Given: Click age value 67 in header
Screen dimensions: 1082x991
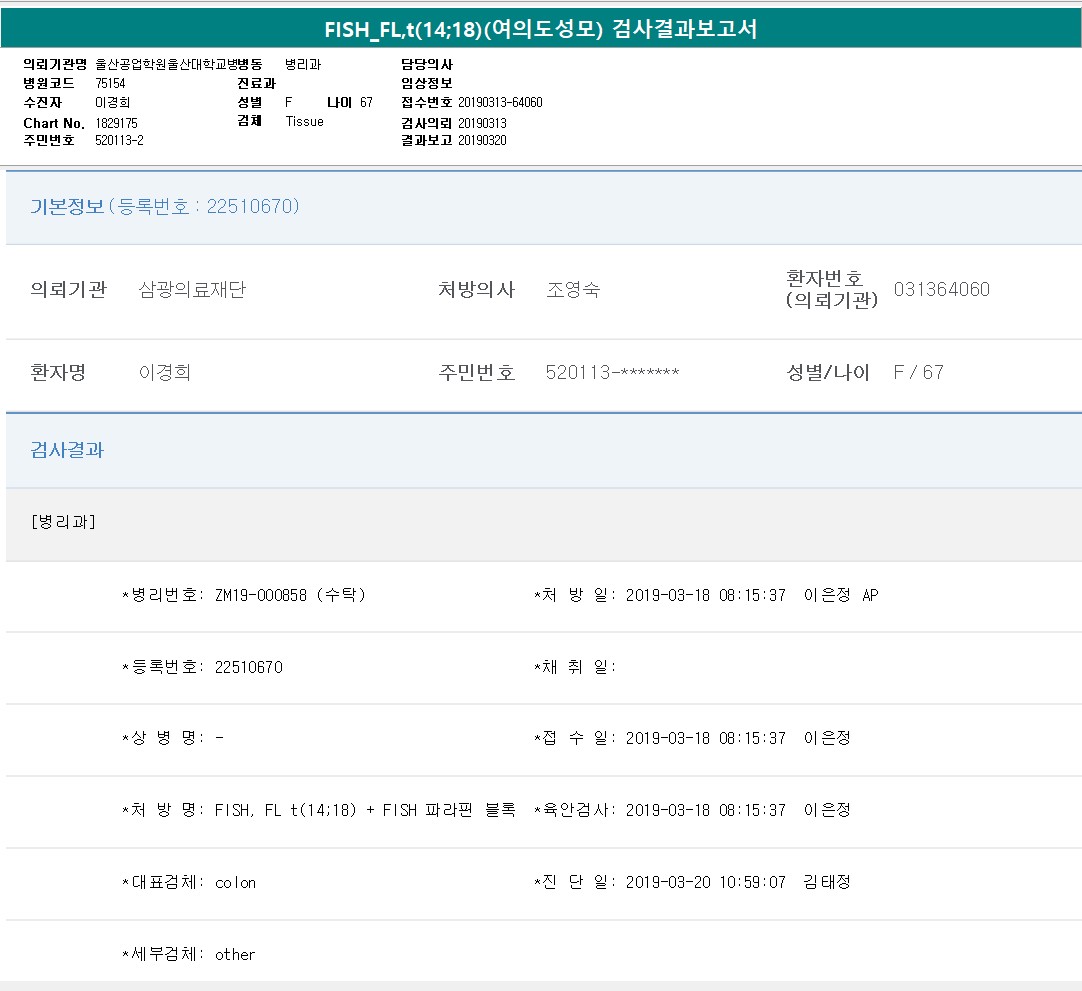Looking at the screenshot, I should pyautogui.click(x=366, y=102).
